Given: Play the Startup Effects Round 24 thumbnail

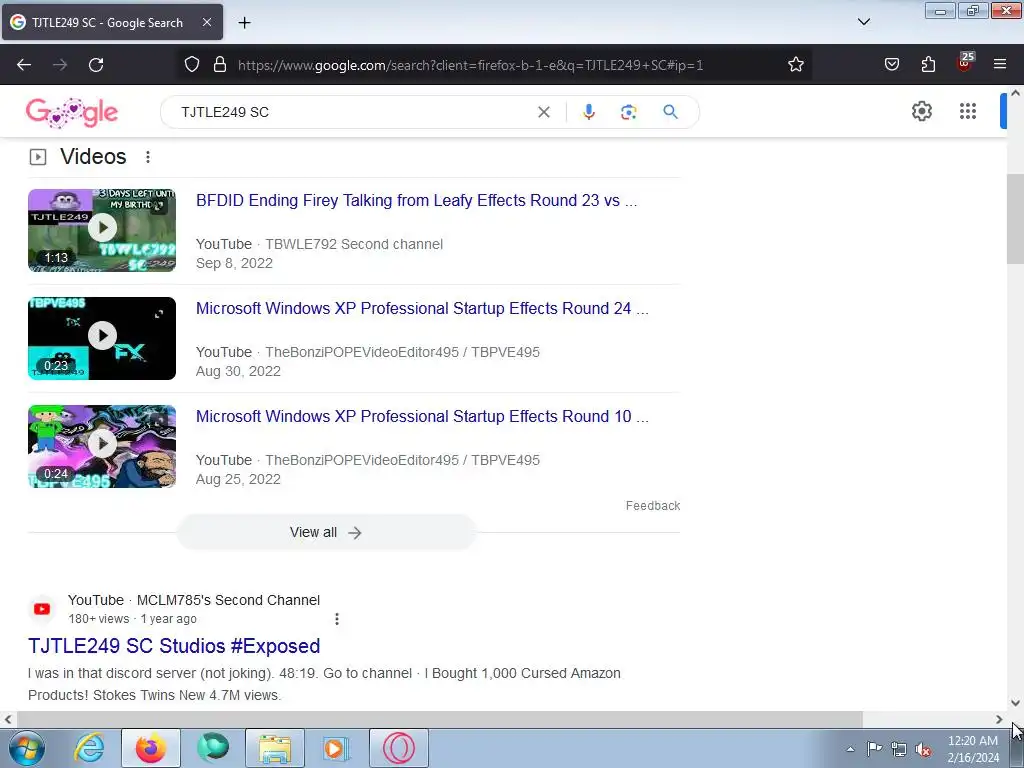Looking at the screenshot, I should point(102,338).
